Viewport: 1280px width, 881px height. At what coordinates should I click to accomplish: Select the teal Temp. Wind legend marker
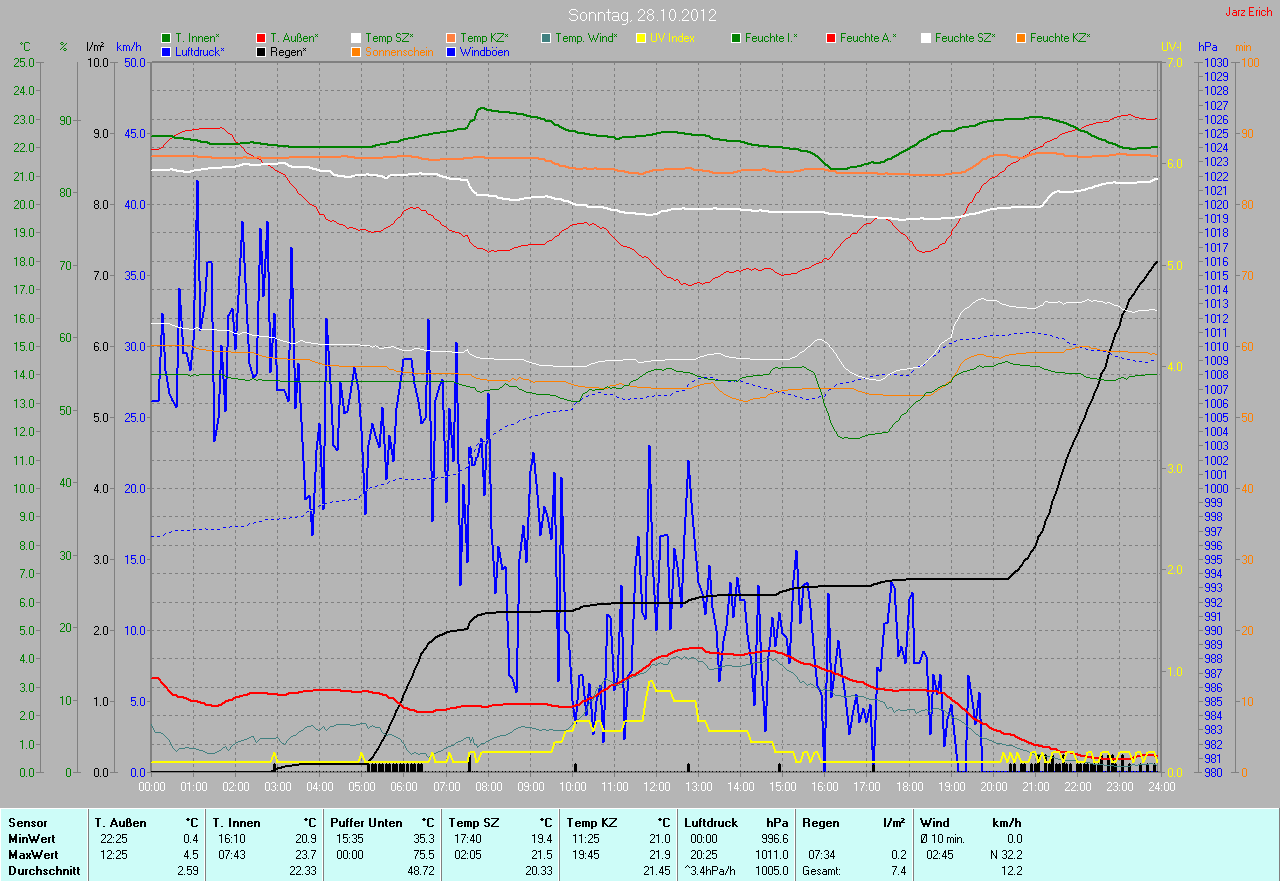[x=546, y=38]
